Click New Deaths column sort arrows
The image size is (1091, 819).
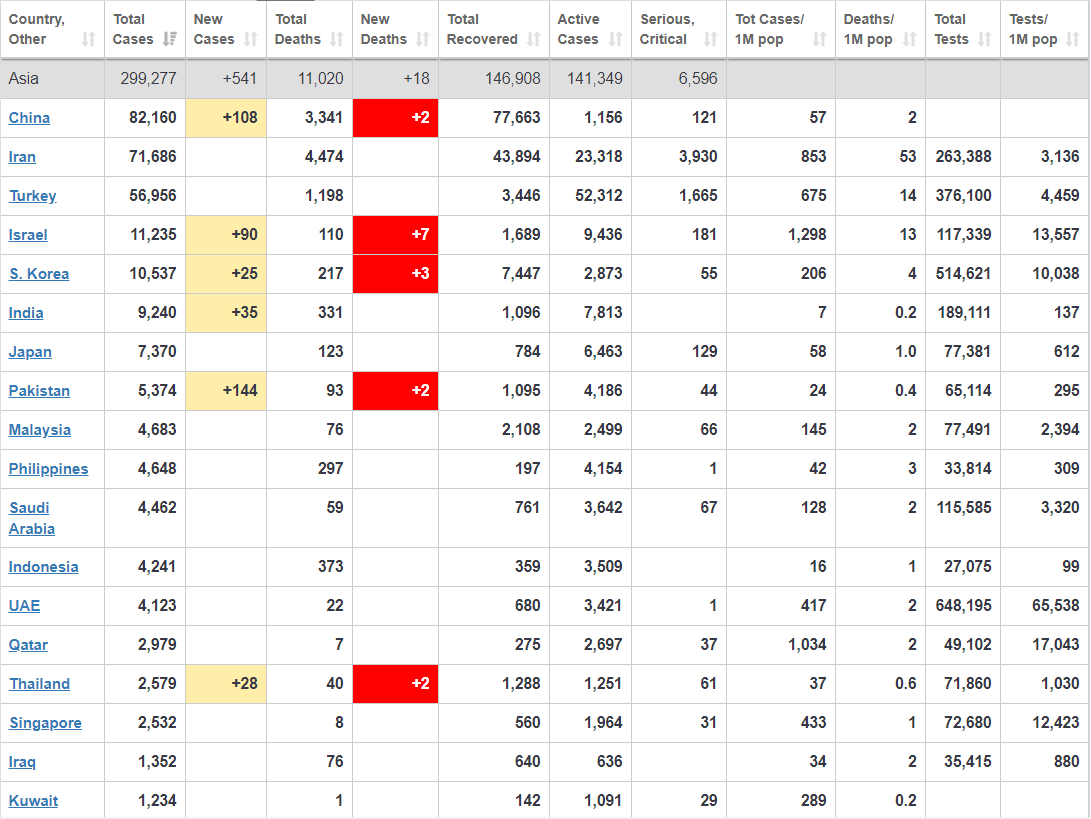pos(423,40)
